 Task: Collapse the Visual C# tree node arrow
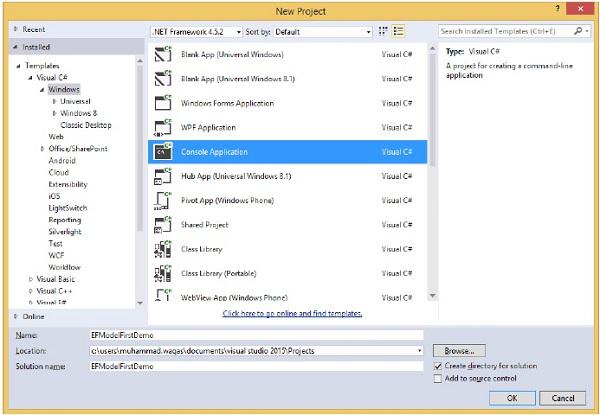[31, 78]
